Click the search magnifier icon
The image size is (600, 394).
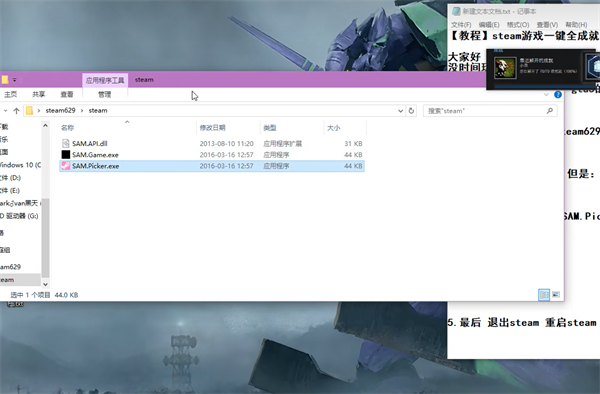[550, 111]
